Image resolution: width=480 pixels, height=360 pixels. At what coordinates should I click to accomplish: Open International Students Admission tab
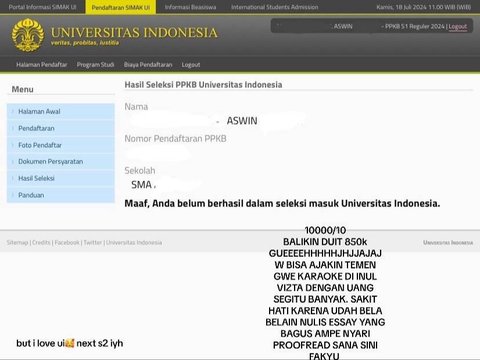275,7
